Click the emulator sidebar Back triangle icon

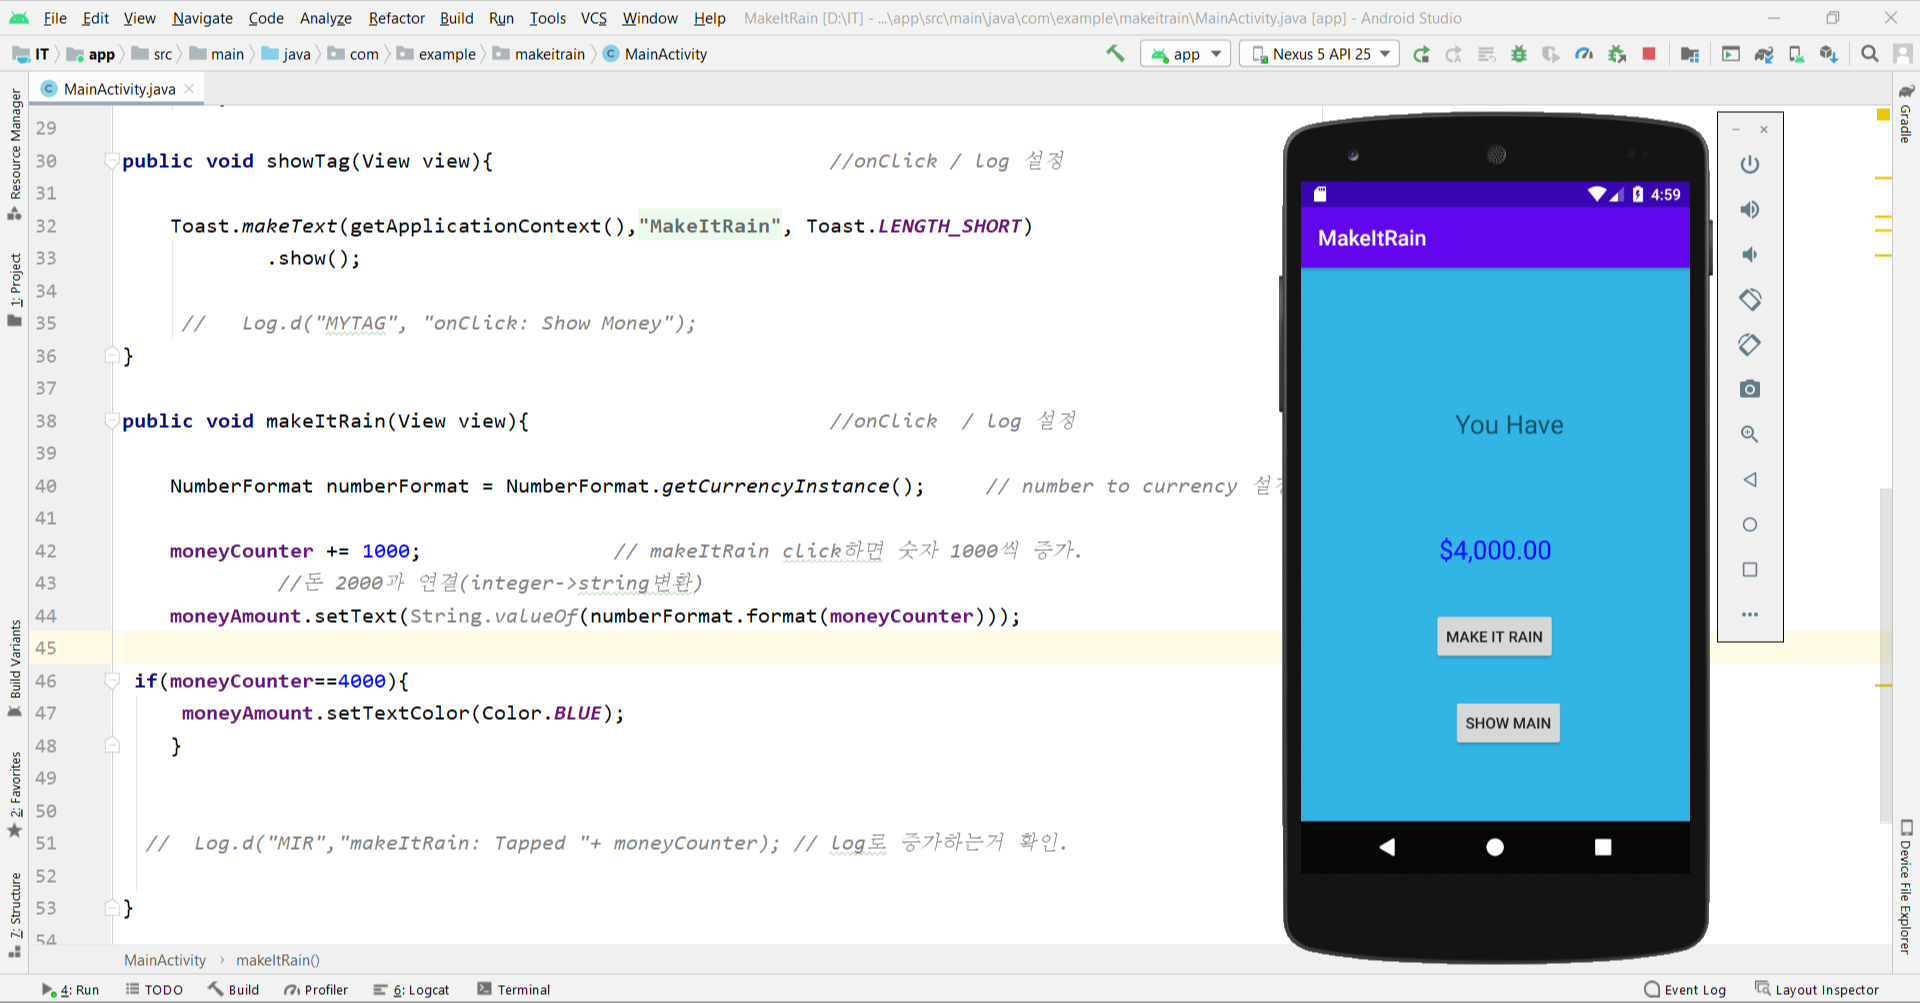(1750, 479)
